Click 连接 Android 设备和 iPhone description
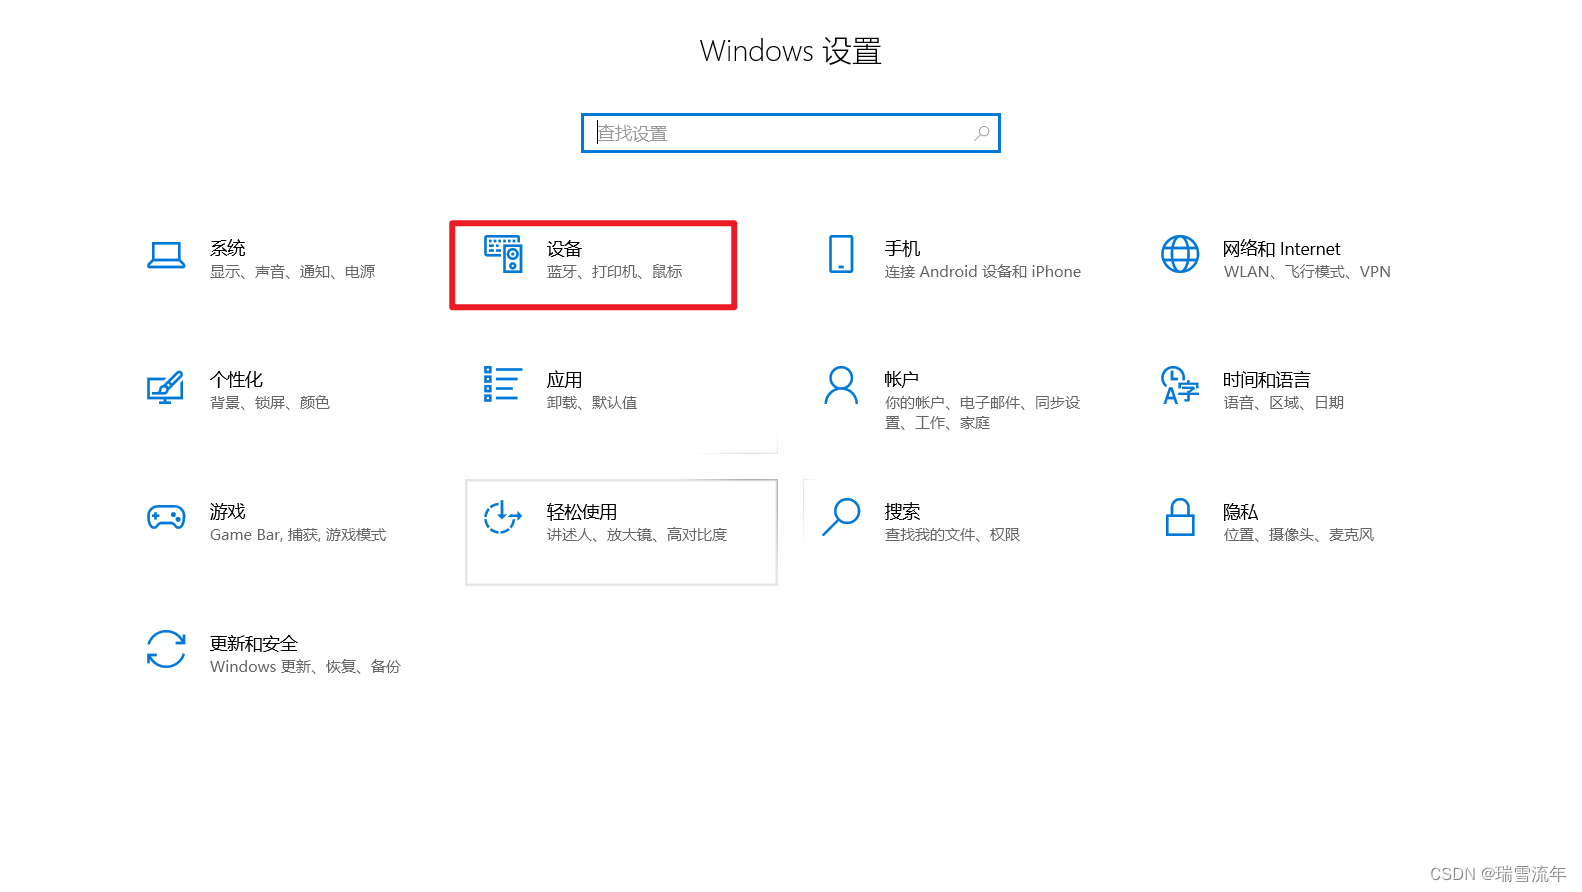The width and height of the screenshot is (1582, 892). pyautogui.click(x=983, y=272)
